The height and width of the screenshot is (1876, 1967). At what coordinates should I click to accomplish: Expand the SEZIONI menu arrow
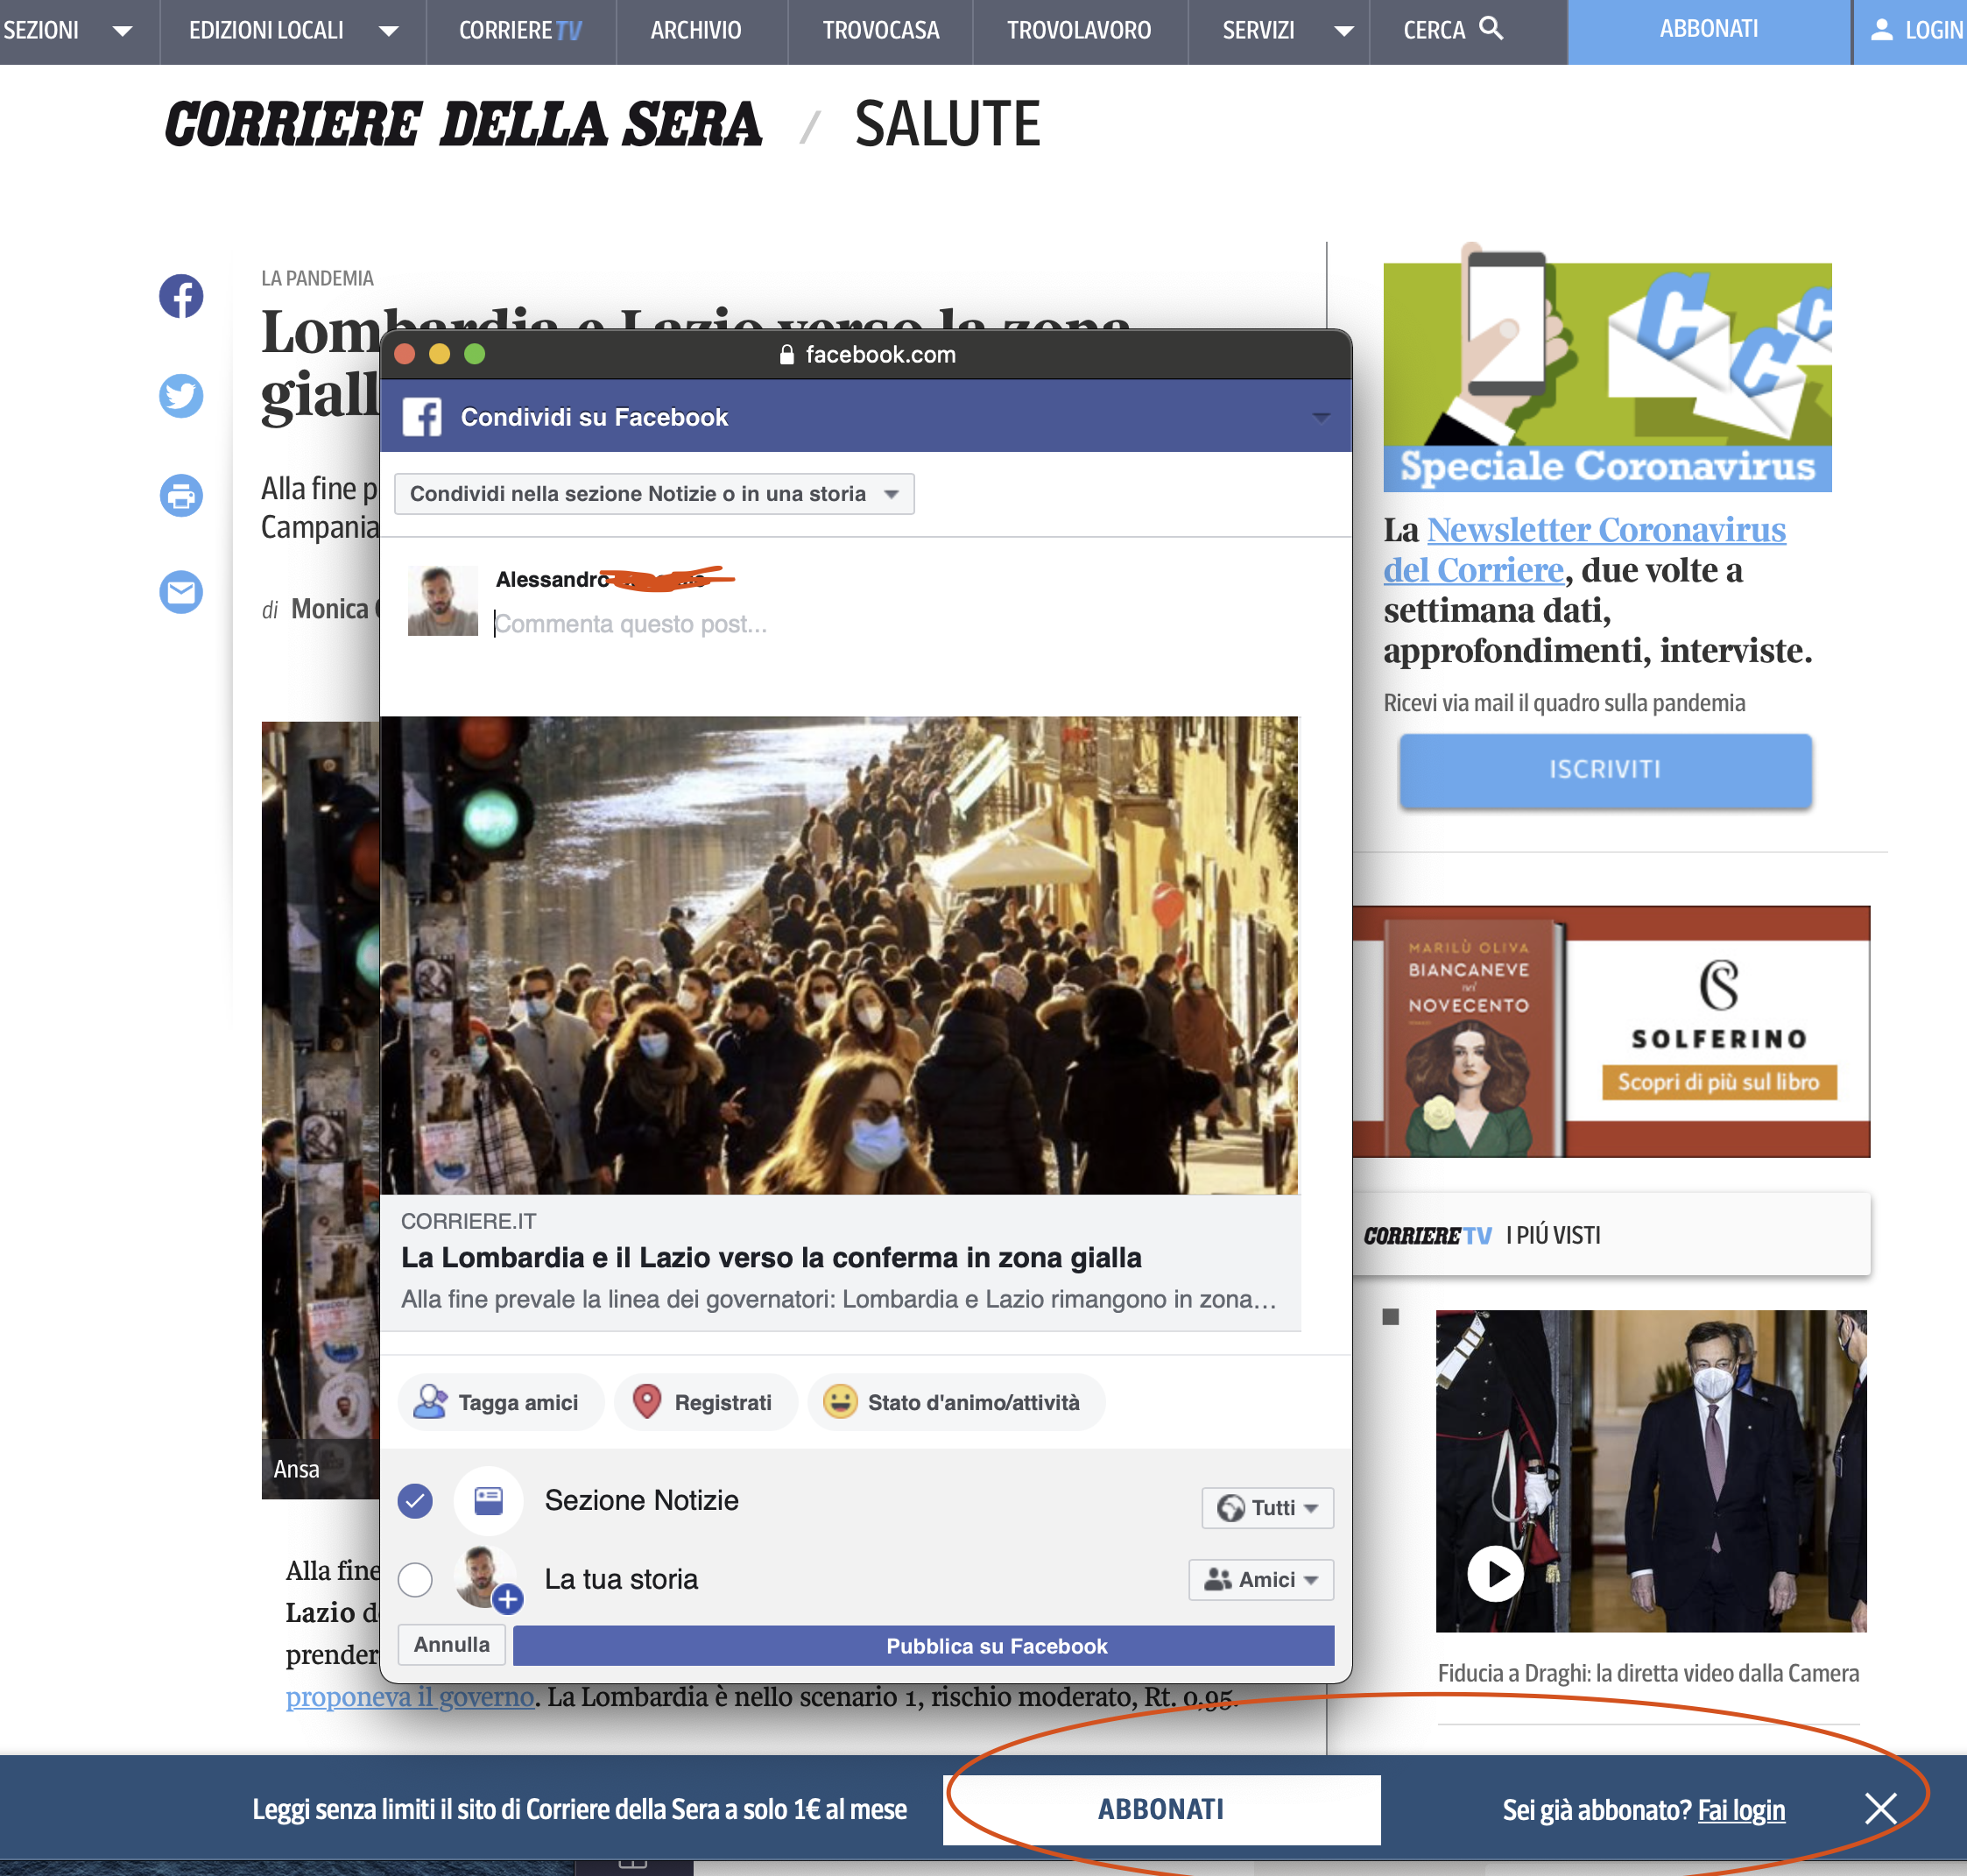(x=122, y=31)
